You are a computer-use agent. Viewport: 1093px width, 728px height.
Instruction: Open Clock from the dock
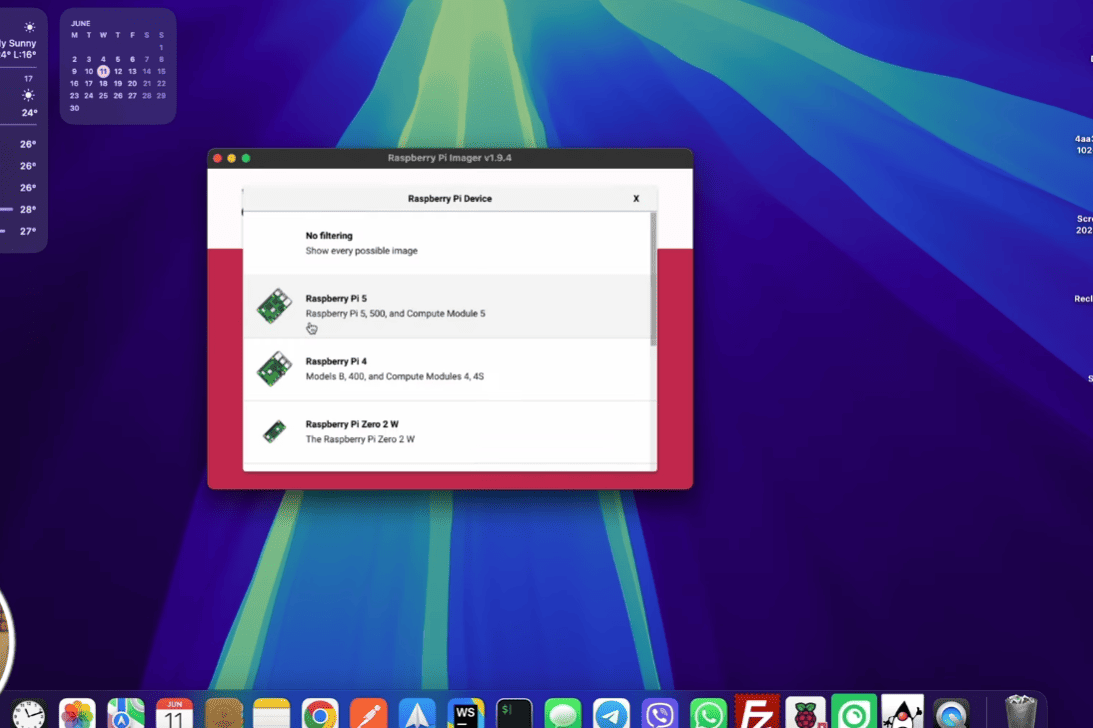29,714
